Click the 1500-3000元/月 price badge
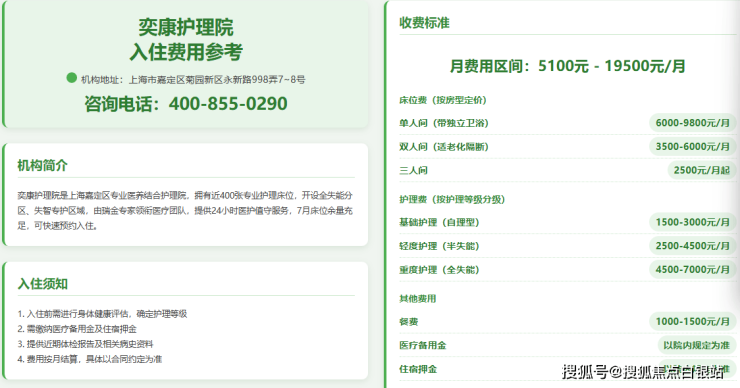740x388 pixels. tap(692, 222)
